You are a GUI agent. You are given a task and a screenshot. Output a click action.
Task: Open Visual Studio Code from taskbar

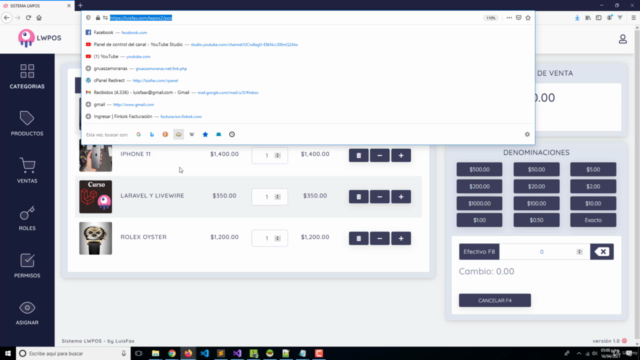pyautogui.click(x=204, y=353)
